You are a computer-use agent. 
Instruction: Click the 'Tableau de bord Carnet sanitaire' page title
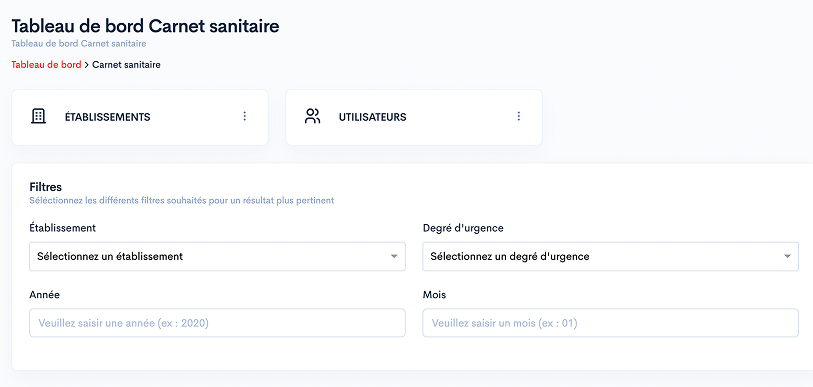click(x=145, y=26)
